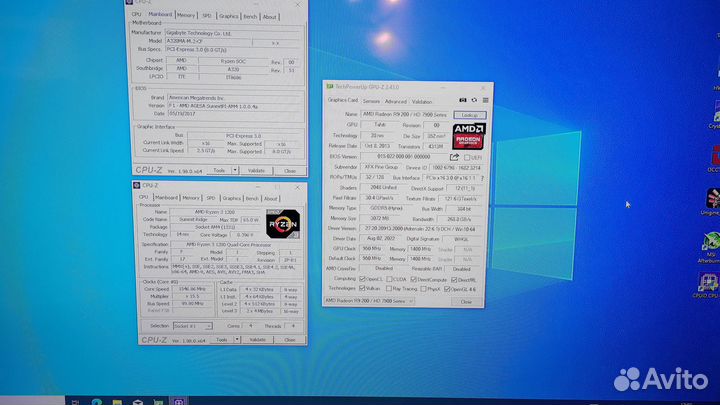Toggle the UEFI checkbox in GPU-Z
The height and width of the screenshot is (405, 720).
click(x=467, y=158)
